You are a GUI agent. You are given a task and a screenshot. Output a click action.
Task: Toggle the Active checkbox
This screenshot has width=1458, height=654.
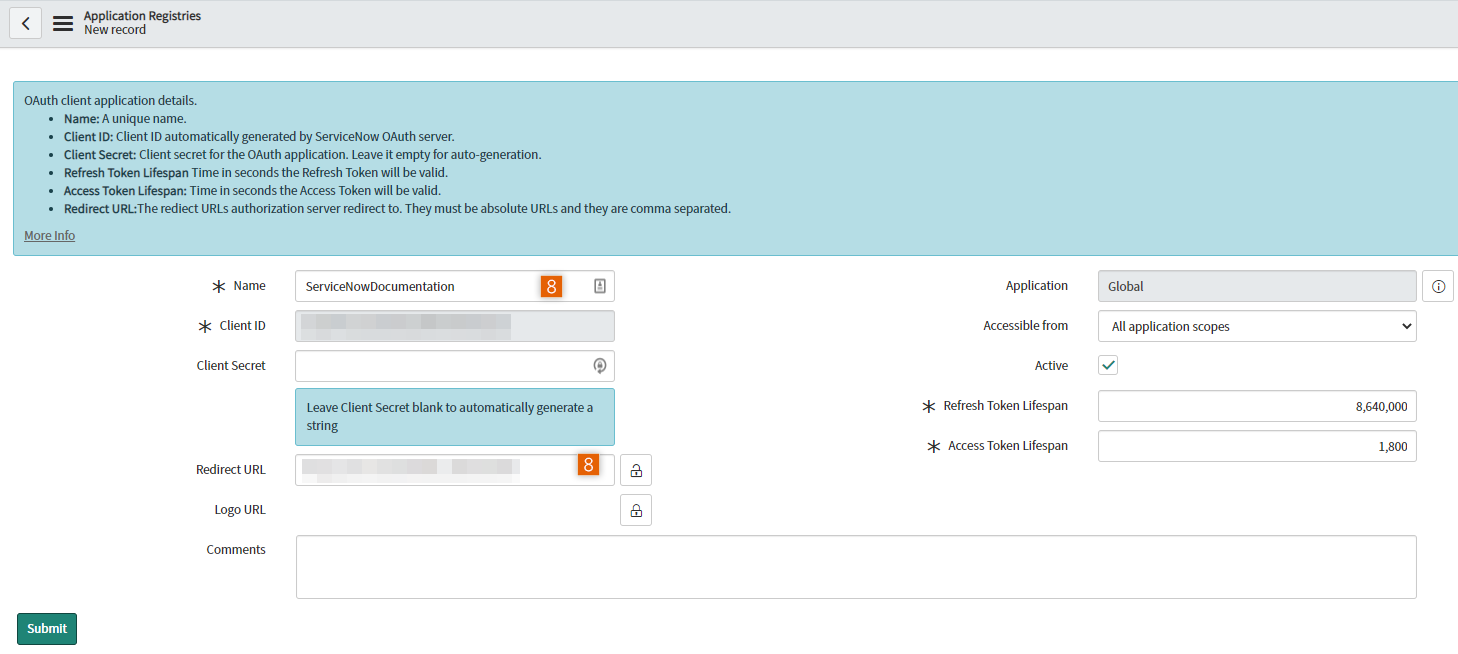(1108, 366)
